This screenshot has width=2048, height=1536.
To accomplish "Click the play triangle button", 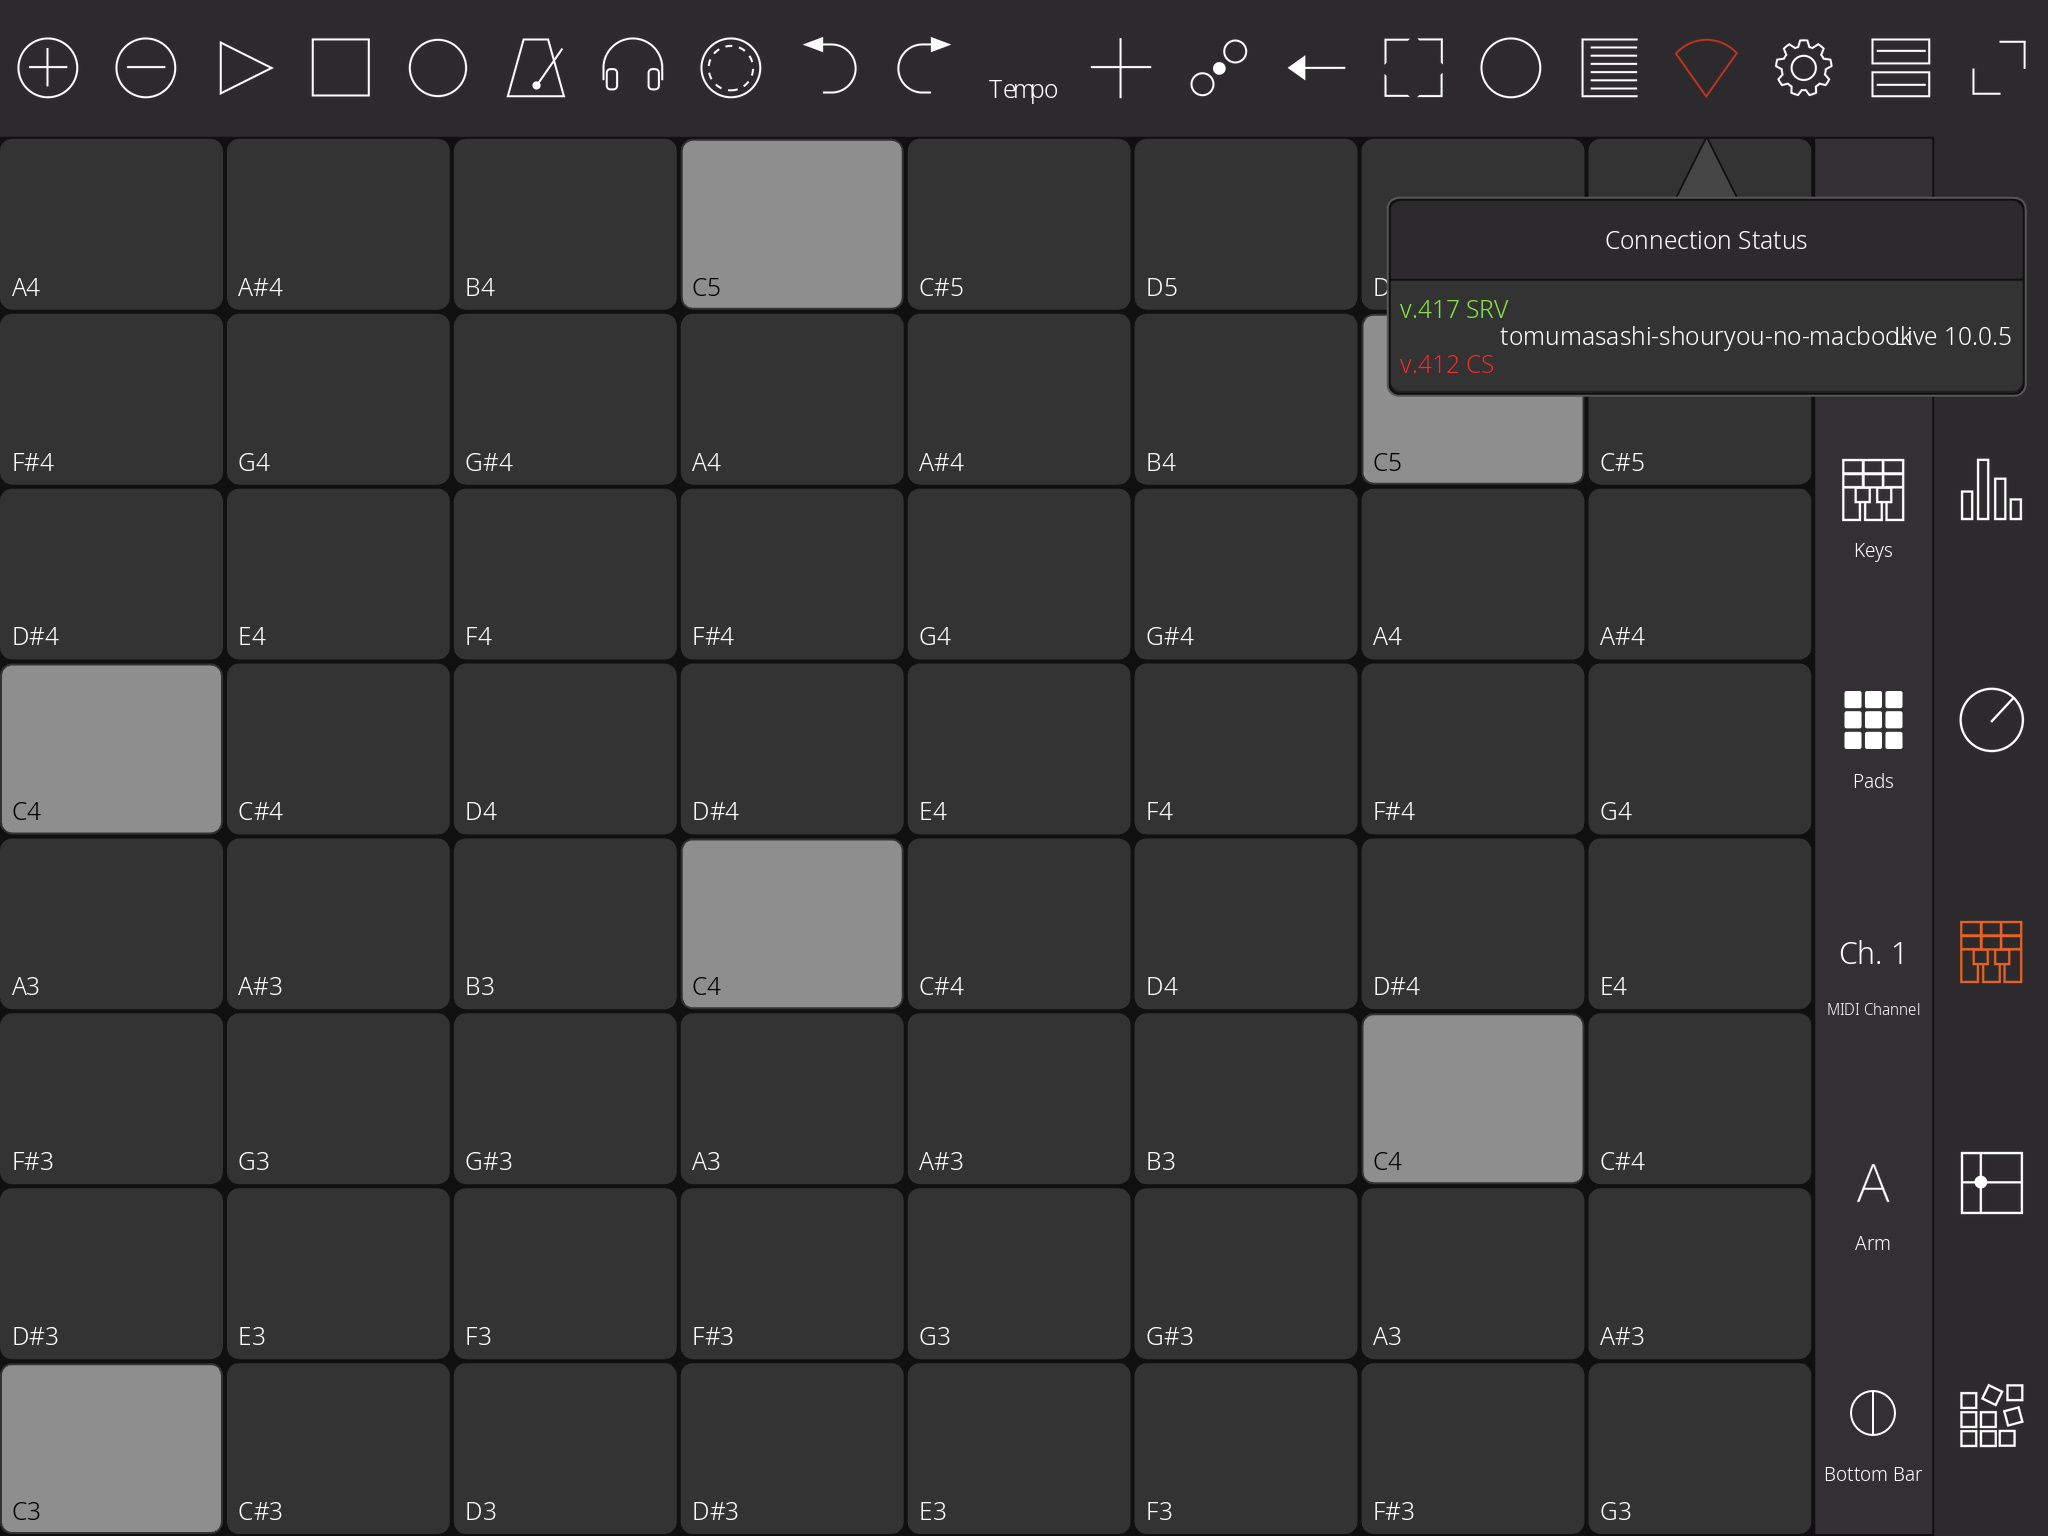I will click(244, 68).
